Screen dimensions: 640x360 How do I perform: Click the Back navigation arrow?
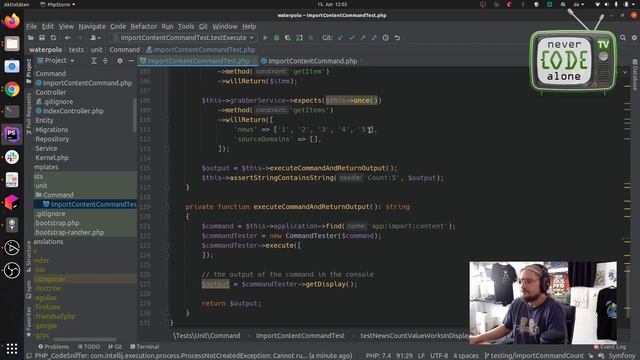pyautogui.click(x=68, y=38)
